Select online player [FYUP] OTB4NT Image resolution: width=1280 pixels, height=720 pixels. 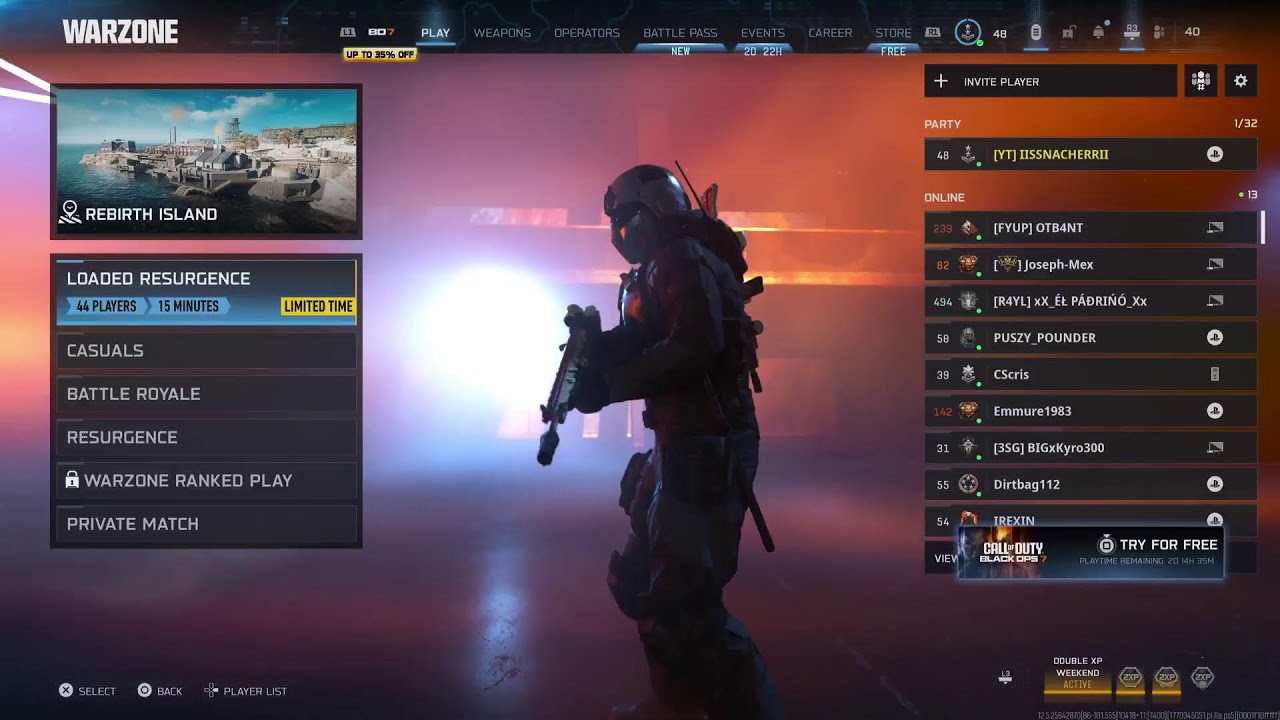tap(1090, 228)
